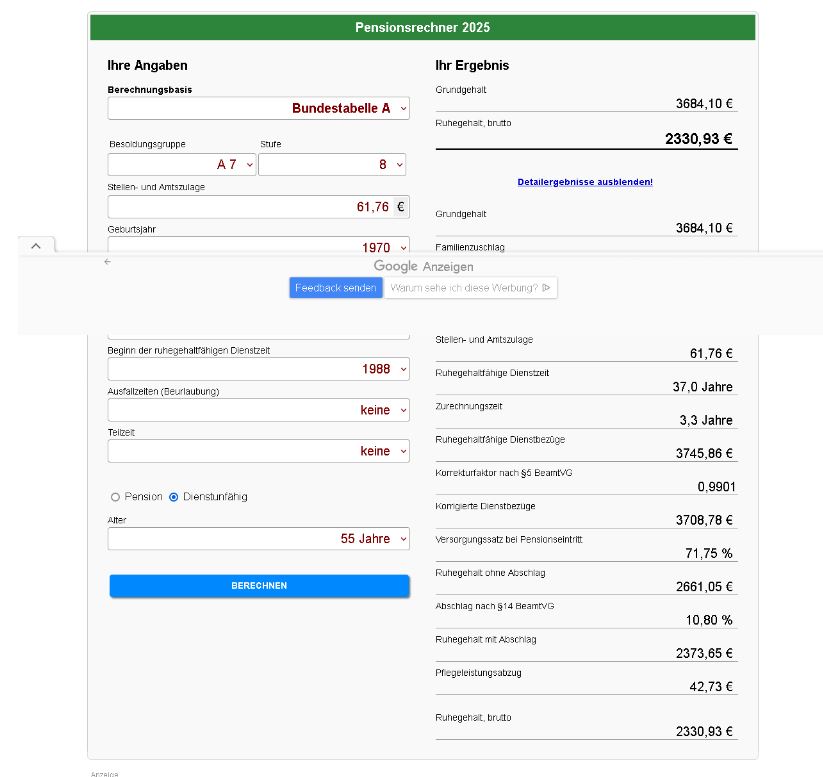
Task: Collapse the ad panel with the up chevron
Action: 35,245
